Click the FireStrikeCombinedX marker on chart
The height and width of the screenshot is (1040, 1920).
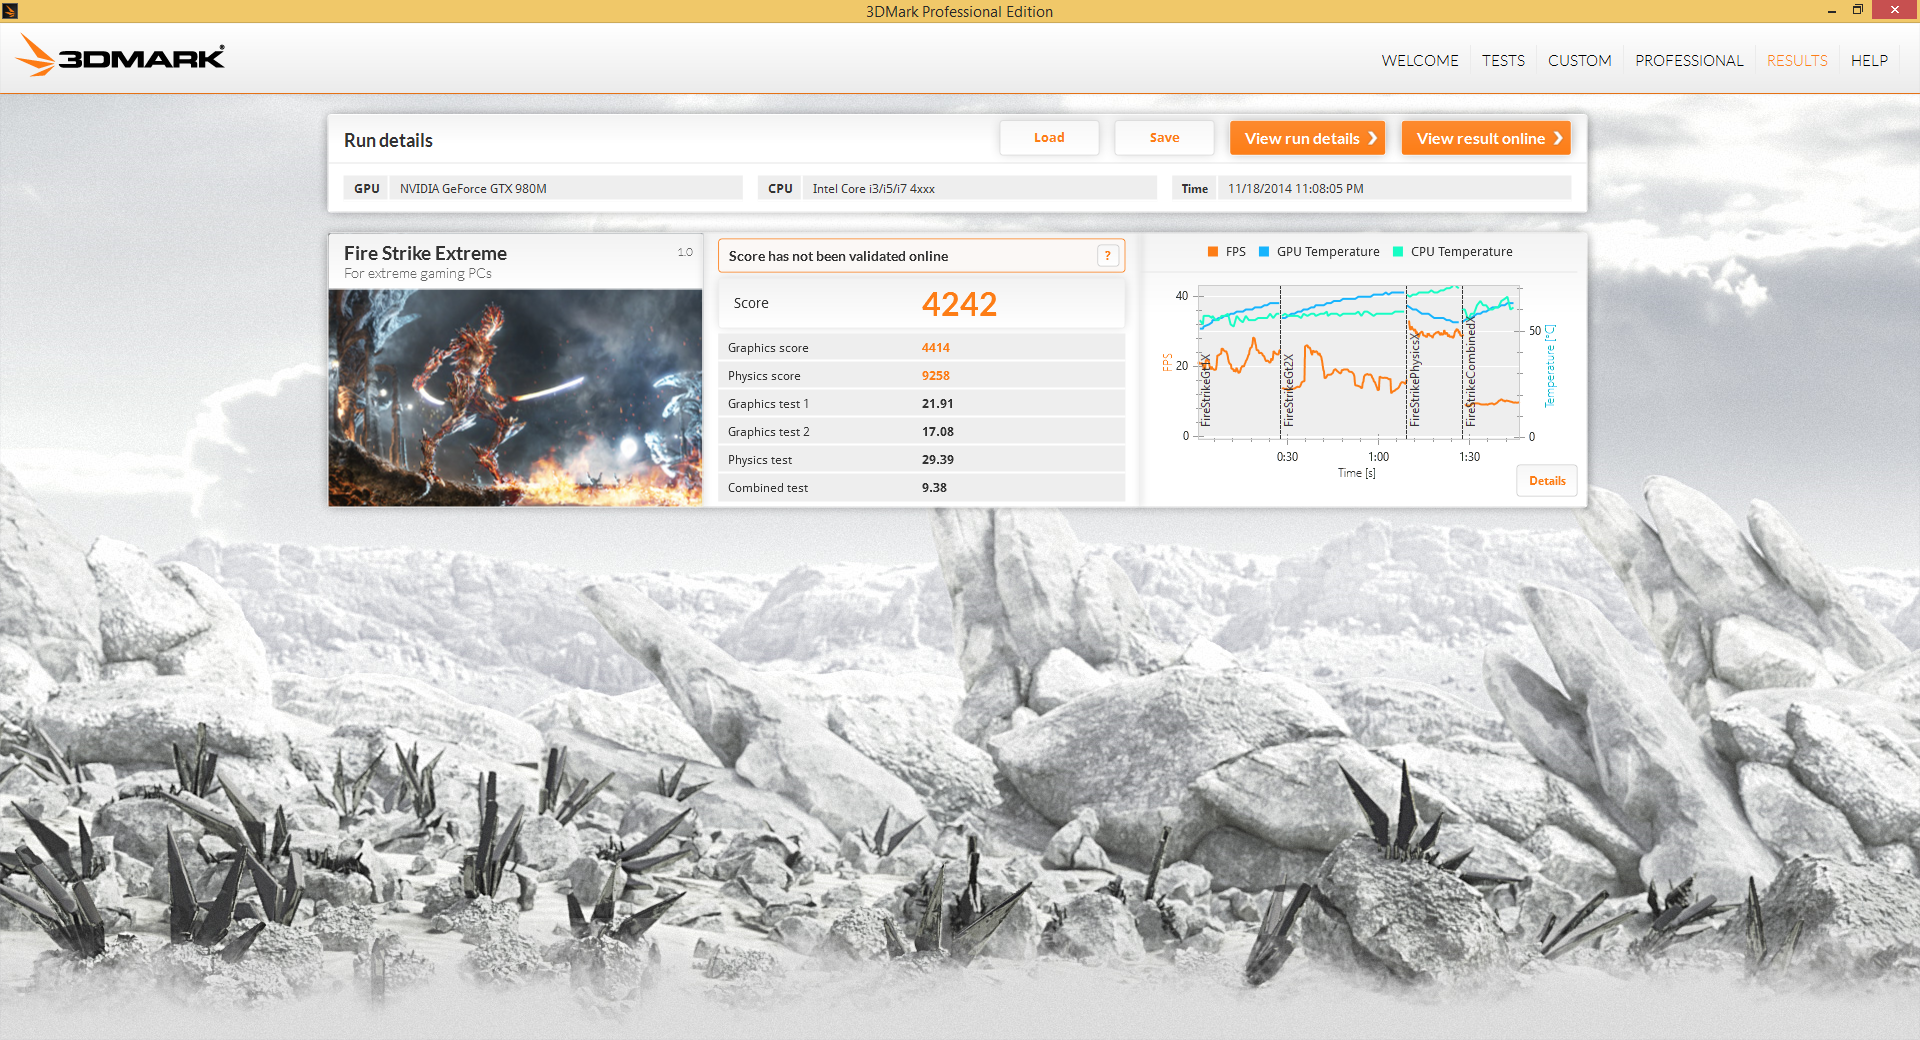[1470, 373]
